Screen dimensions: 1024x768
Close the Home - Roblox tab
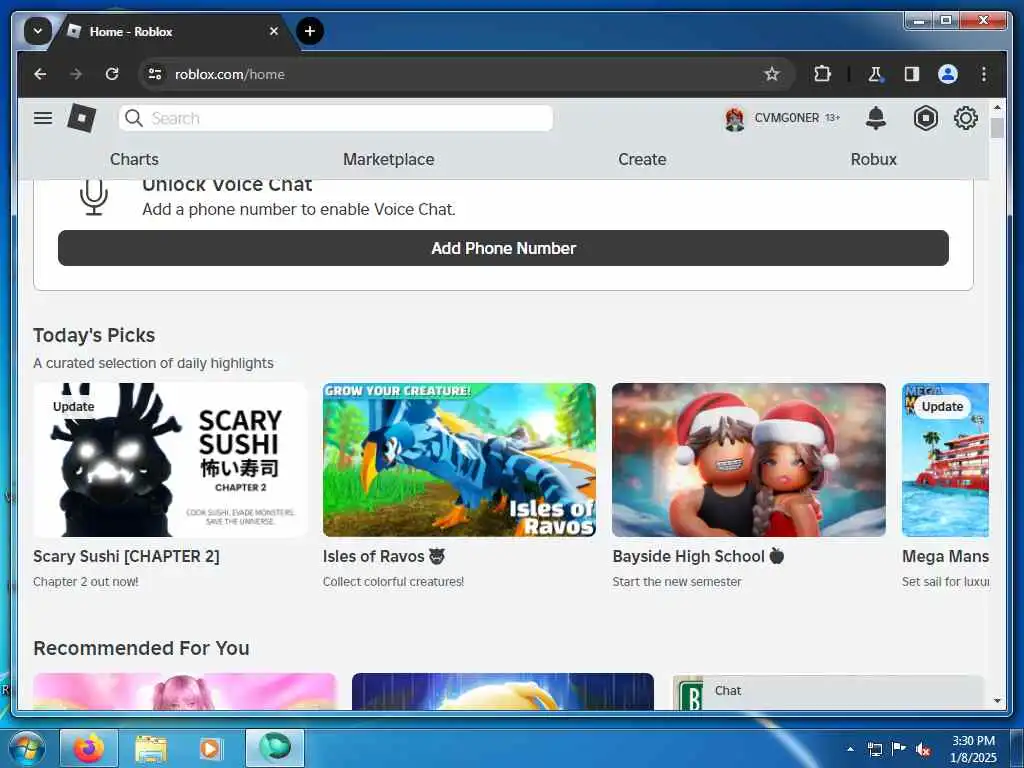click(x=274, y=31)
